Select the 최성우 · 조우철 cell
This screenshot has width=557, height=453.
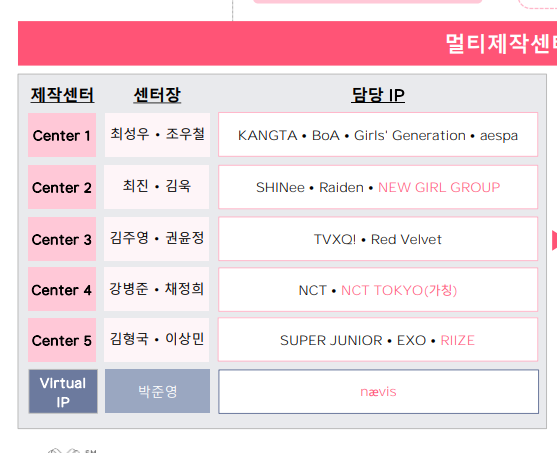(157, 135)
